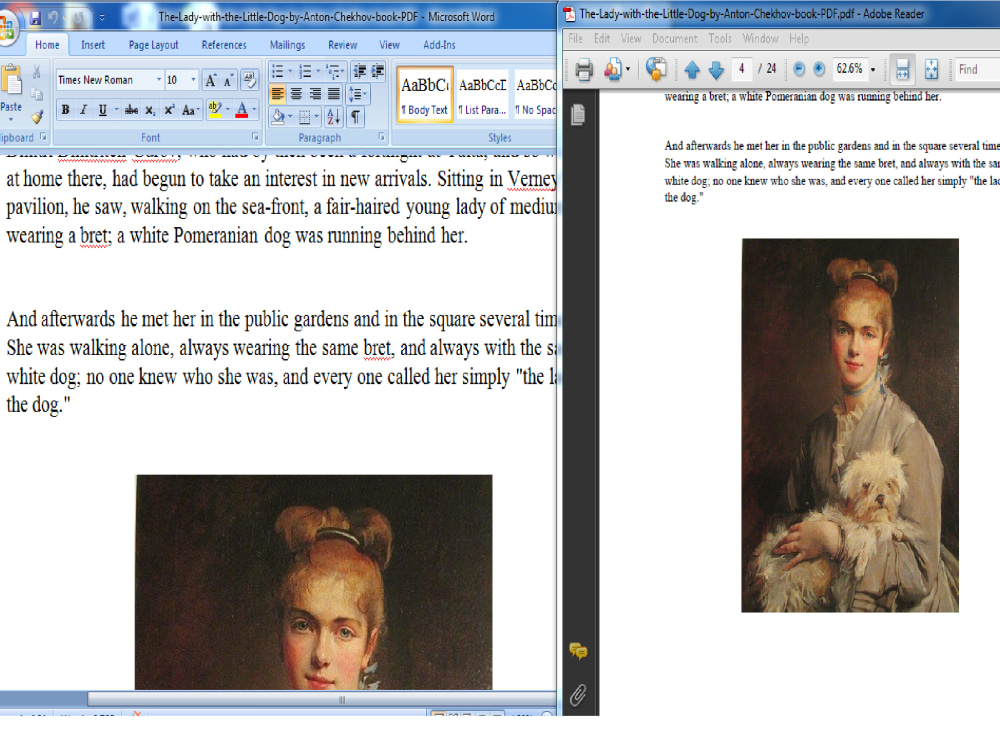Select Align Text Right
Image resolution: width=1000 pixels, height=750 pixels.
click(x=315, y=94)
